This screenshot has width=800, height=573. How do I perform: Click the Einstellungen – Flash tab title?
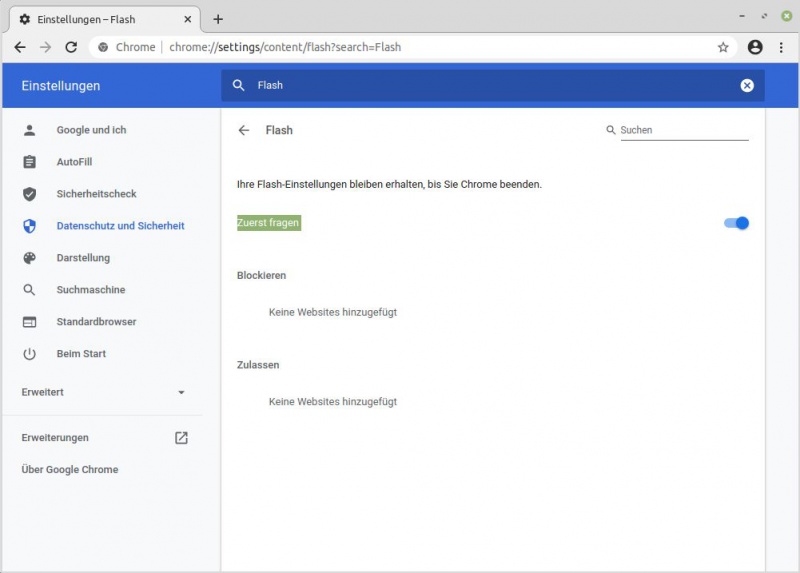click(86, 19)
